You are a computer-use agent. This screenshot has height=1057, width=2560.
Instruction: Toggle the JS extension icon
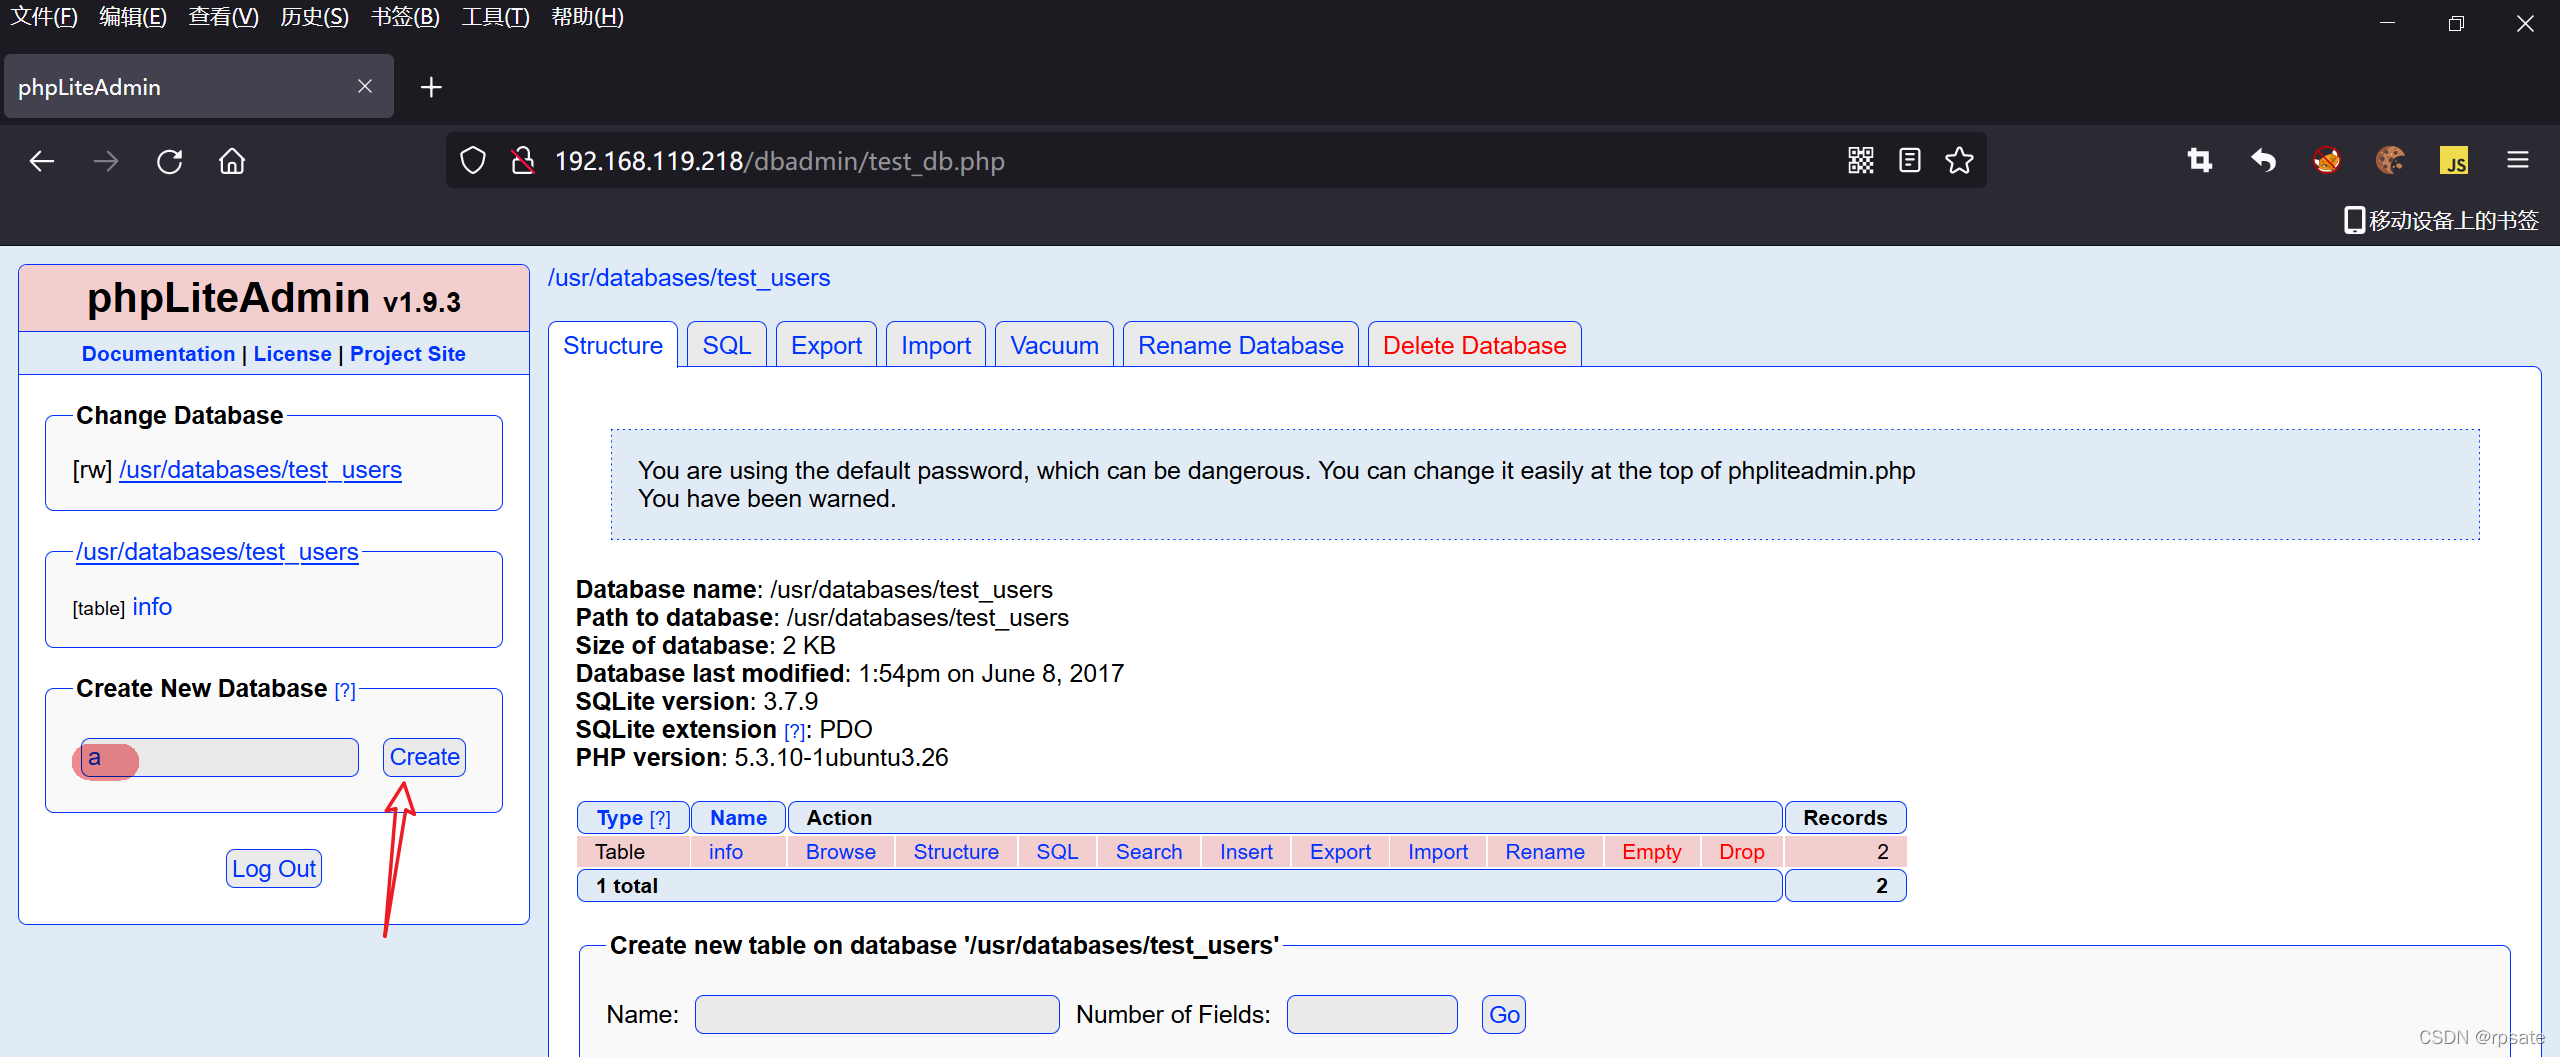pyautogui.click(x=2454, y=160)
